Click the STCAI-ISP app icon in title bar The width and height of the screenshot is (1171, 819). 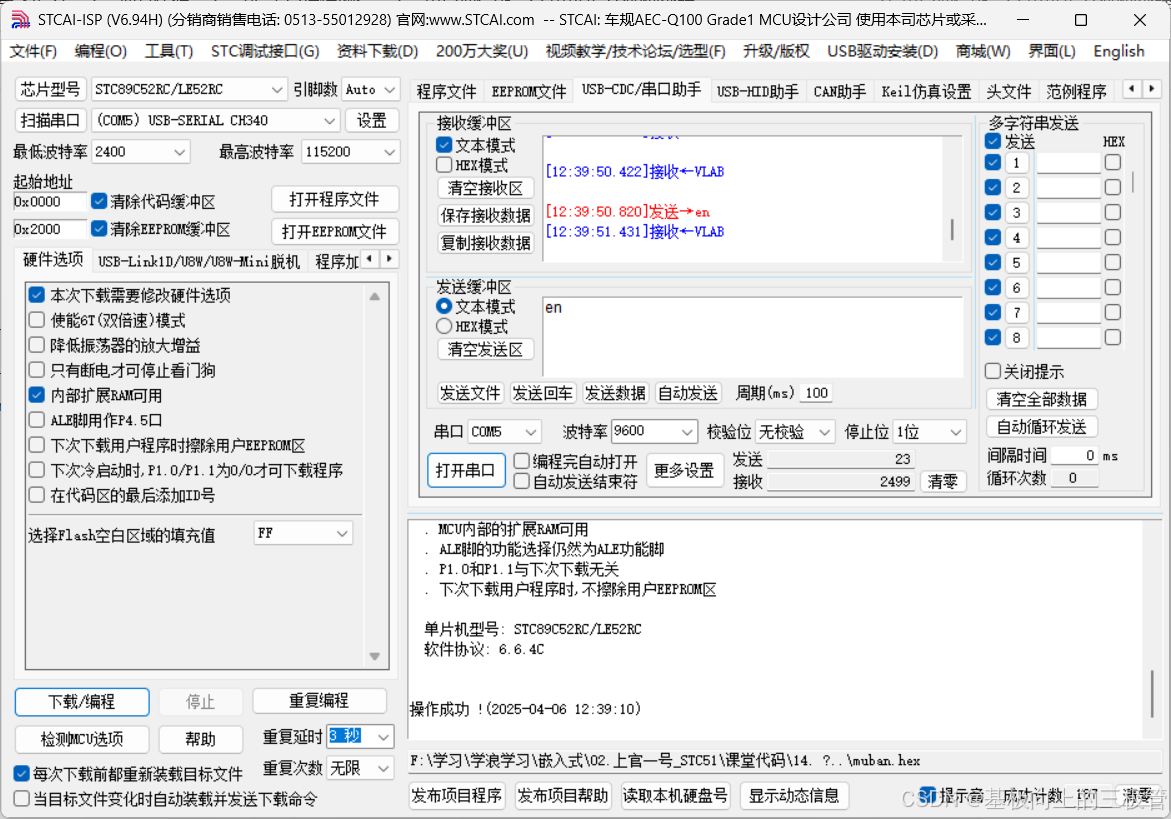[20, 20]
